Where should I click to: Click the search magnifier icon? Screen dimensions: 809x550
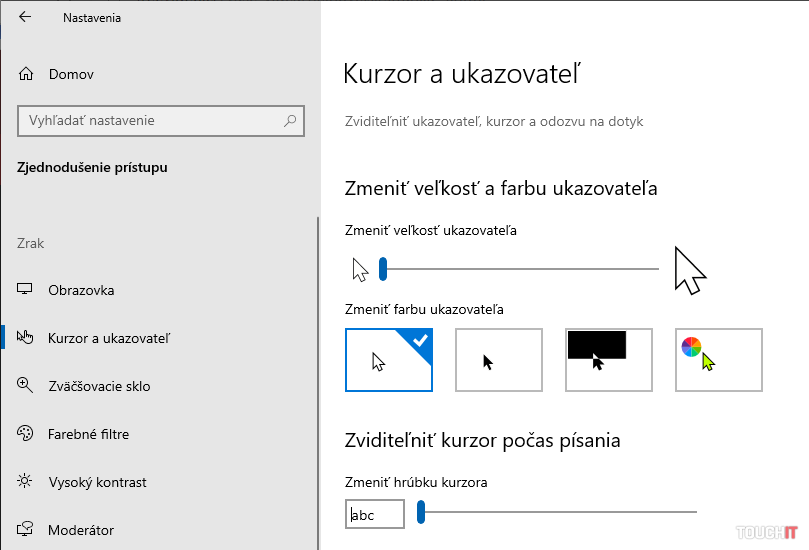(x=290, y=121)
